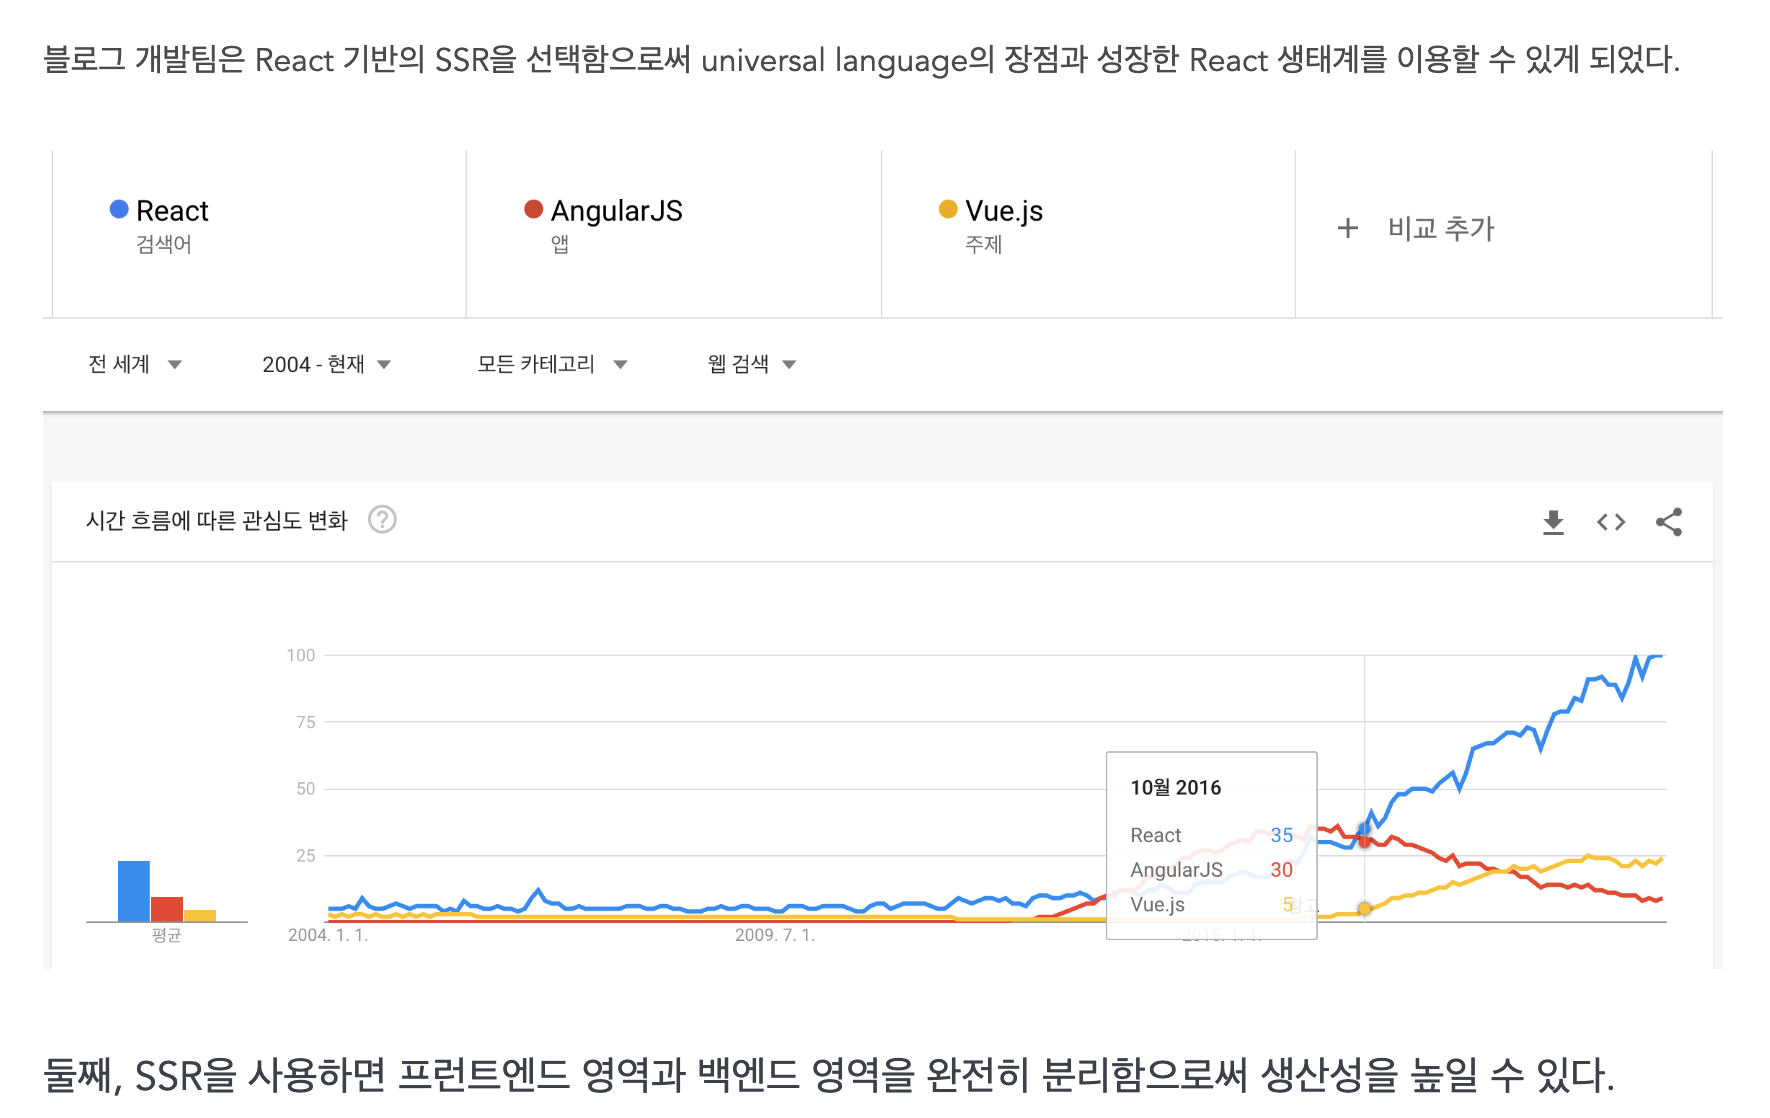The width and height of the screenshot is (1770, 1118).
Task: Select the React search term card
Action: [259, 234]
